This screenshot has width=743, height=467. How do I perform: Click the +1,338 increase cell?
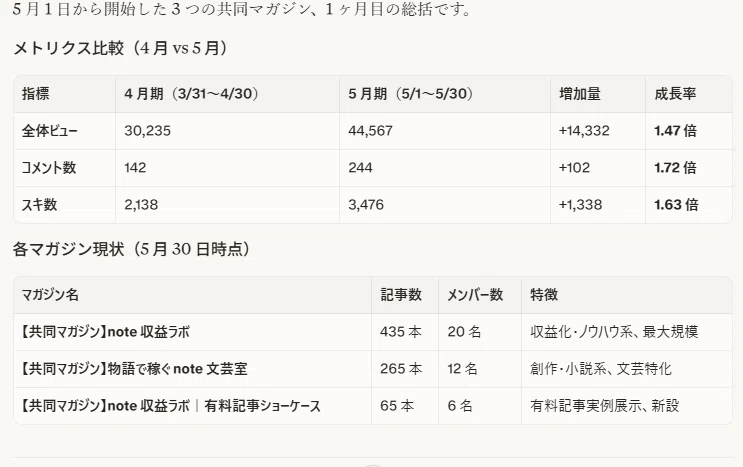pyautogui.click(x=580, y=205)
